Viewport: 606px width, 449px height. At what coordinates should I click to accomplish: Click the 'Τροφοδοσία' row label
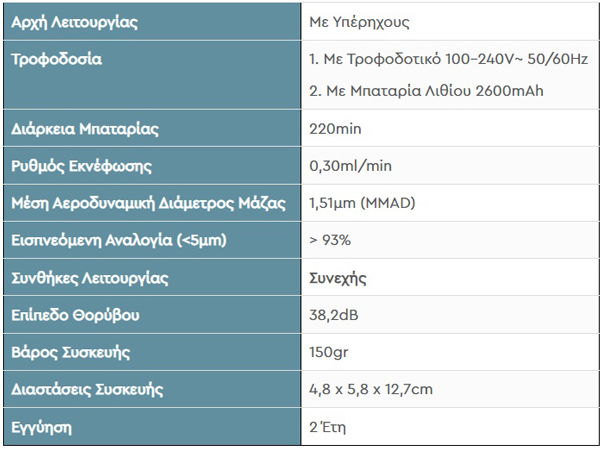click(56, 59)
